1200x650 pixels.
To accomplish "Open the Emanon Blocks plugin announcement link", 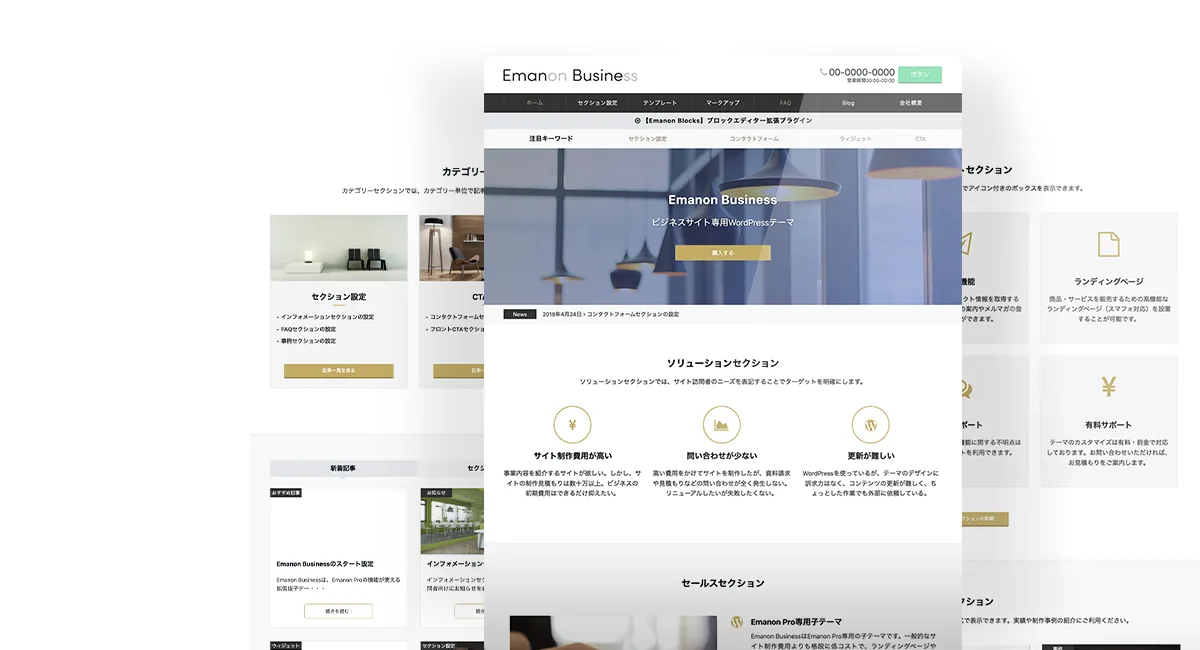I will (728, 121).
